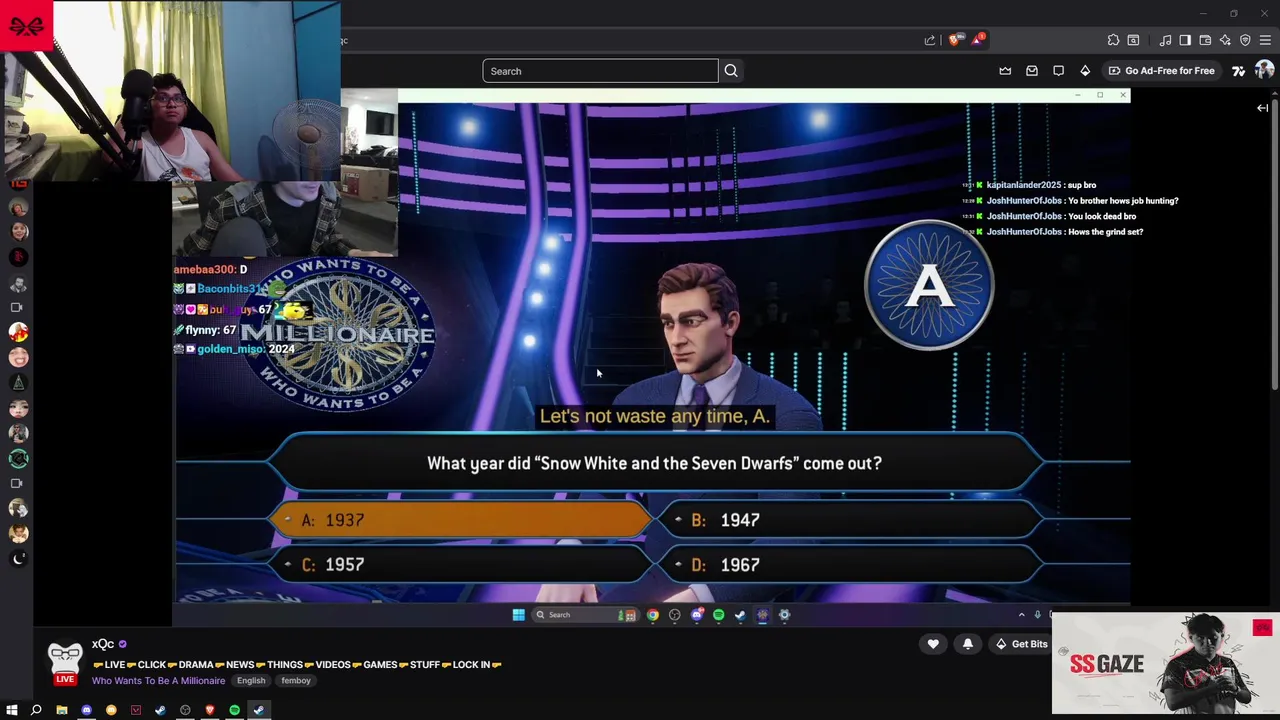Expand the collapsed chat arrow

[x=1263, y=108]
